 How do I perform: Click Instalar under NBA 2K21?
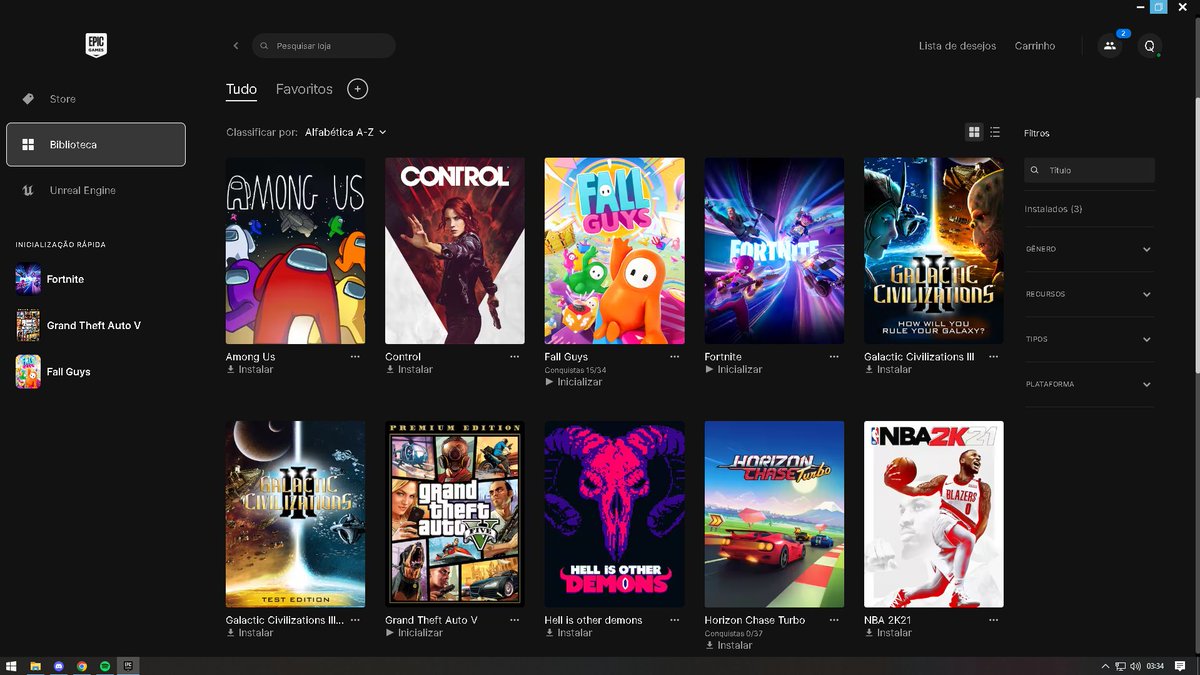coord(888,633)
